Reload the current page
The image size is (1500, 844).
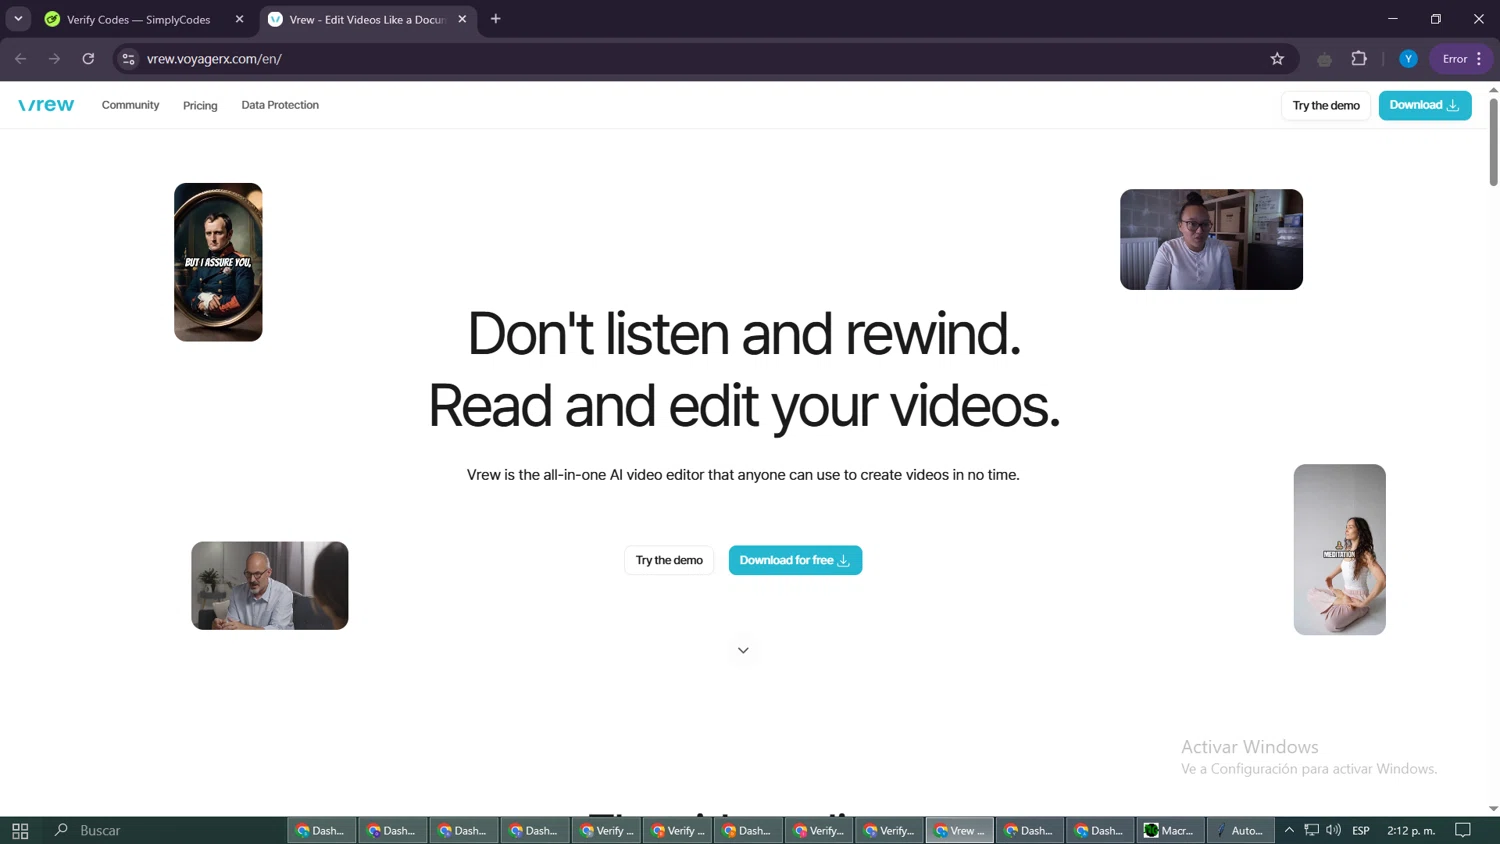(x=88, y=59)
